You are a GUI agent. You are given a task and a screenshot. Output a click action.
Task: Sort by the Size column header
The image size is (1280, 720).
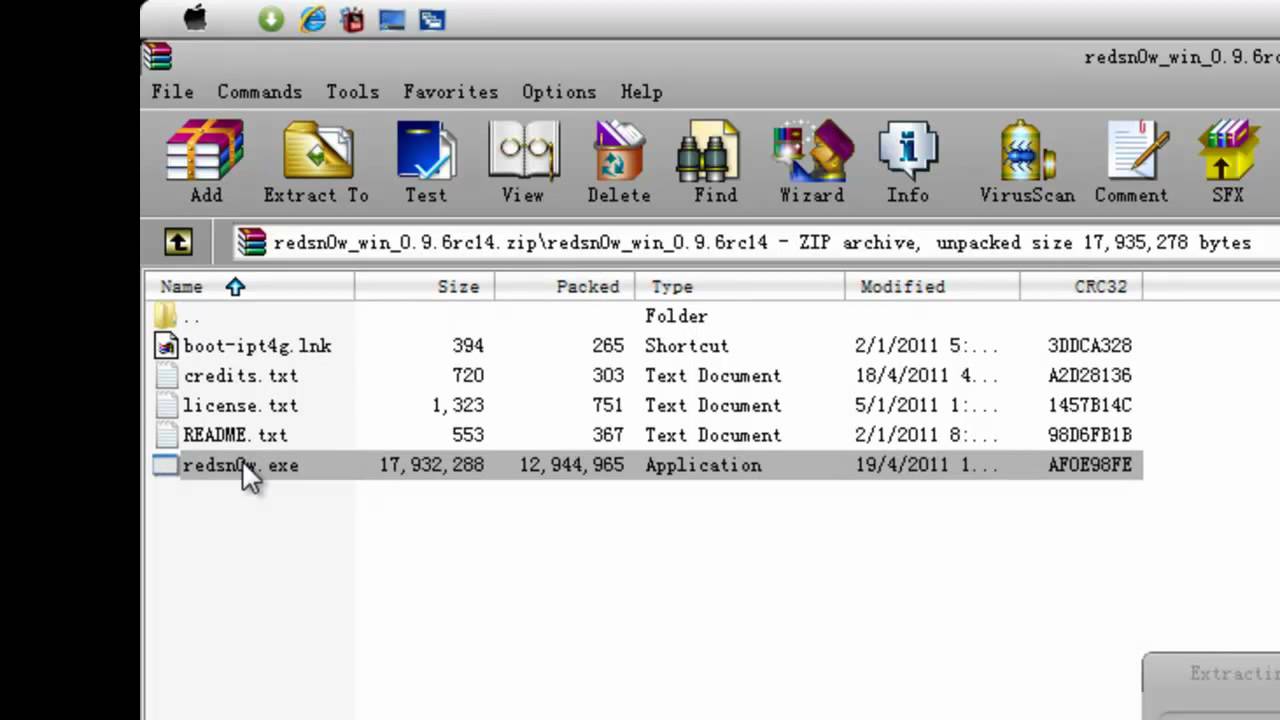[x=425, y=287]
